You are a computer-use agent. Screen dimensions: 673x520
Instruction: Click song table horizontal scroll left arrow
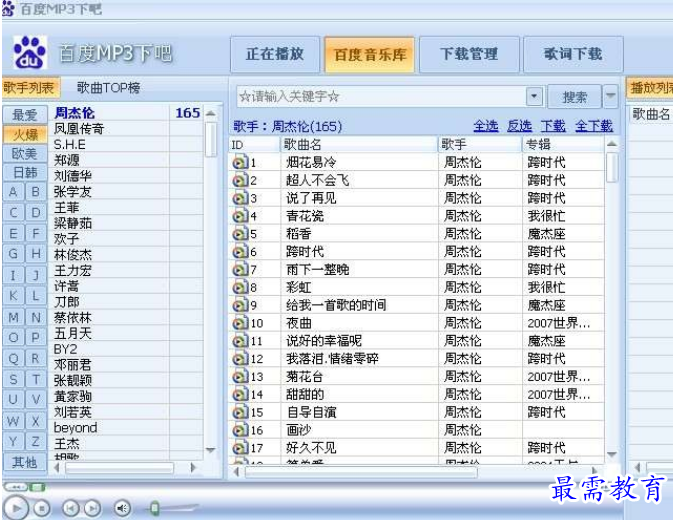pos(236,472)
